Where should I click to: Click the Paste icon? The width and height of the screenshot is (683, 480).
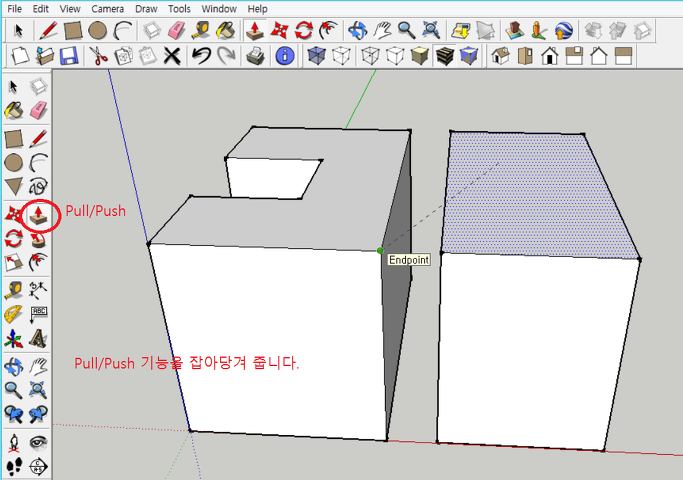click(148, 56)
